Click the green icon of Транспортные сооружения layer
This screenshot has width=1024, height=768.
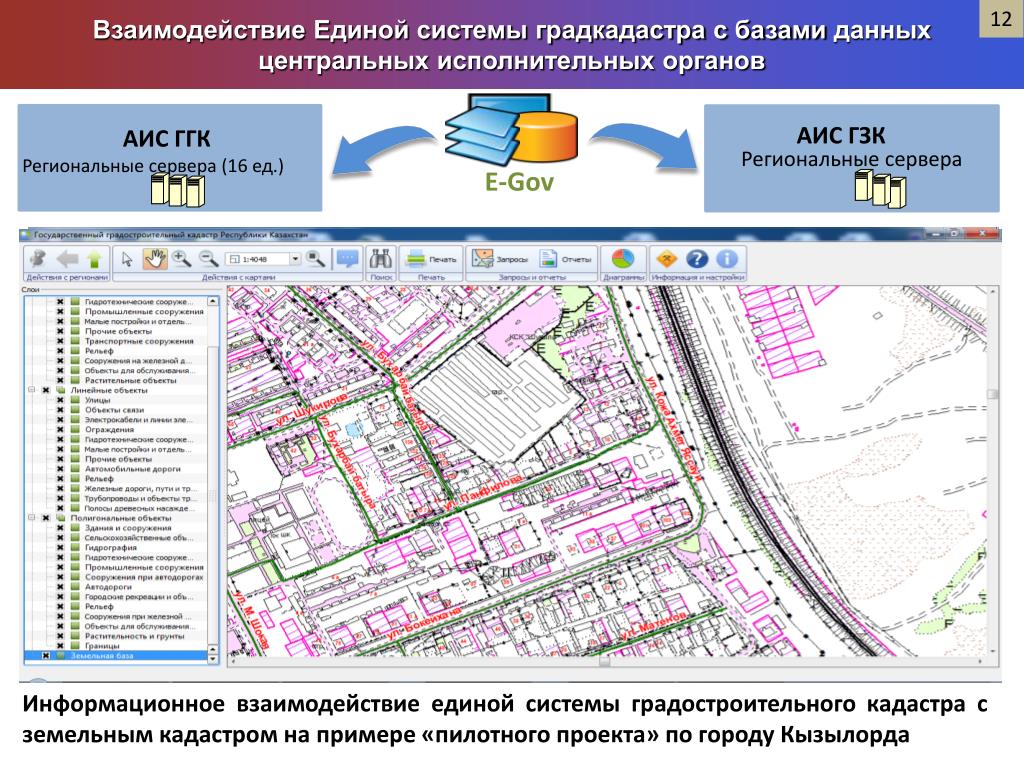pos(75,341)
